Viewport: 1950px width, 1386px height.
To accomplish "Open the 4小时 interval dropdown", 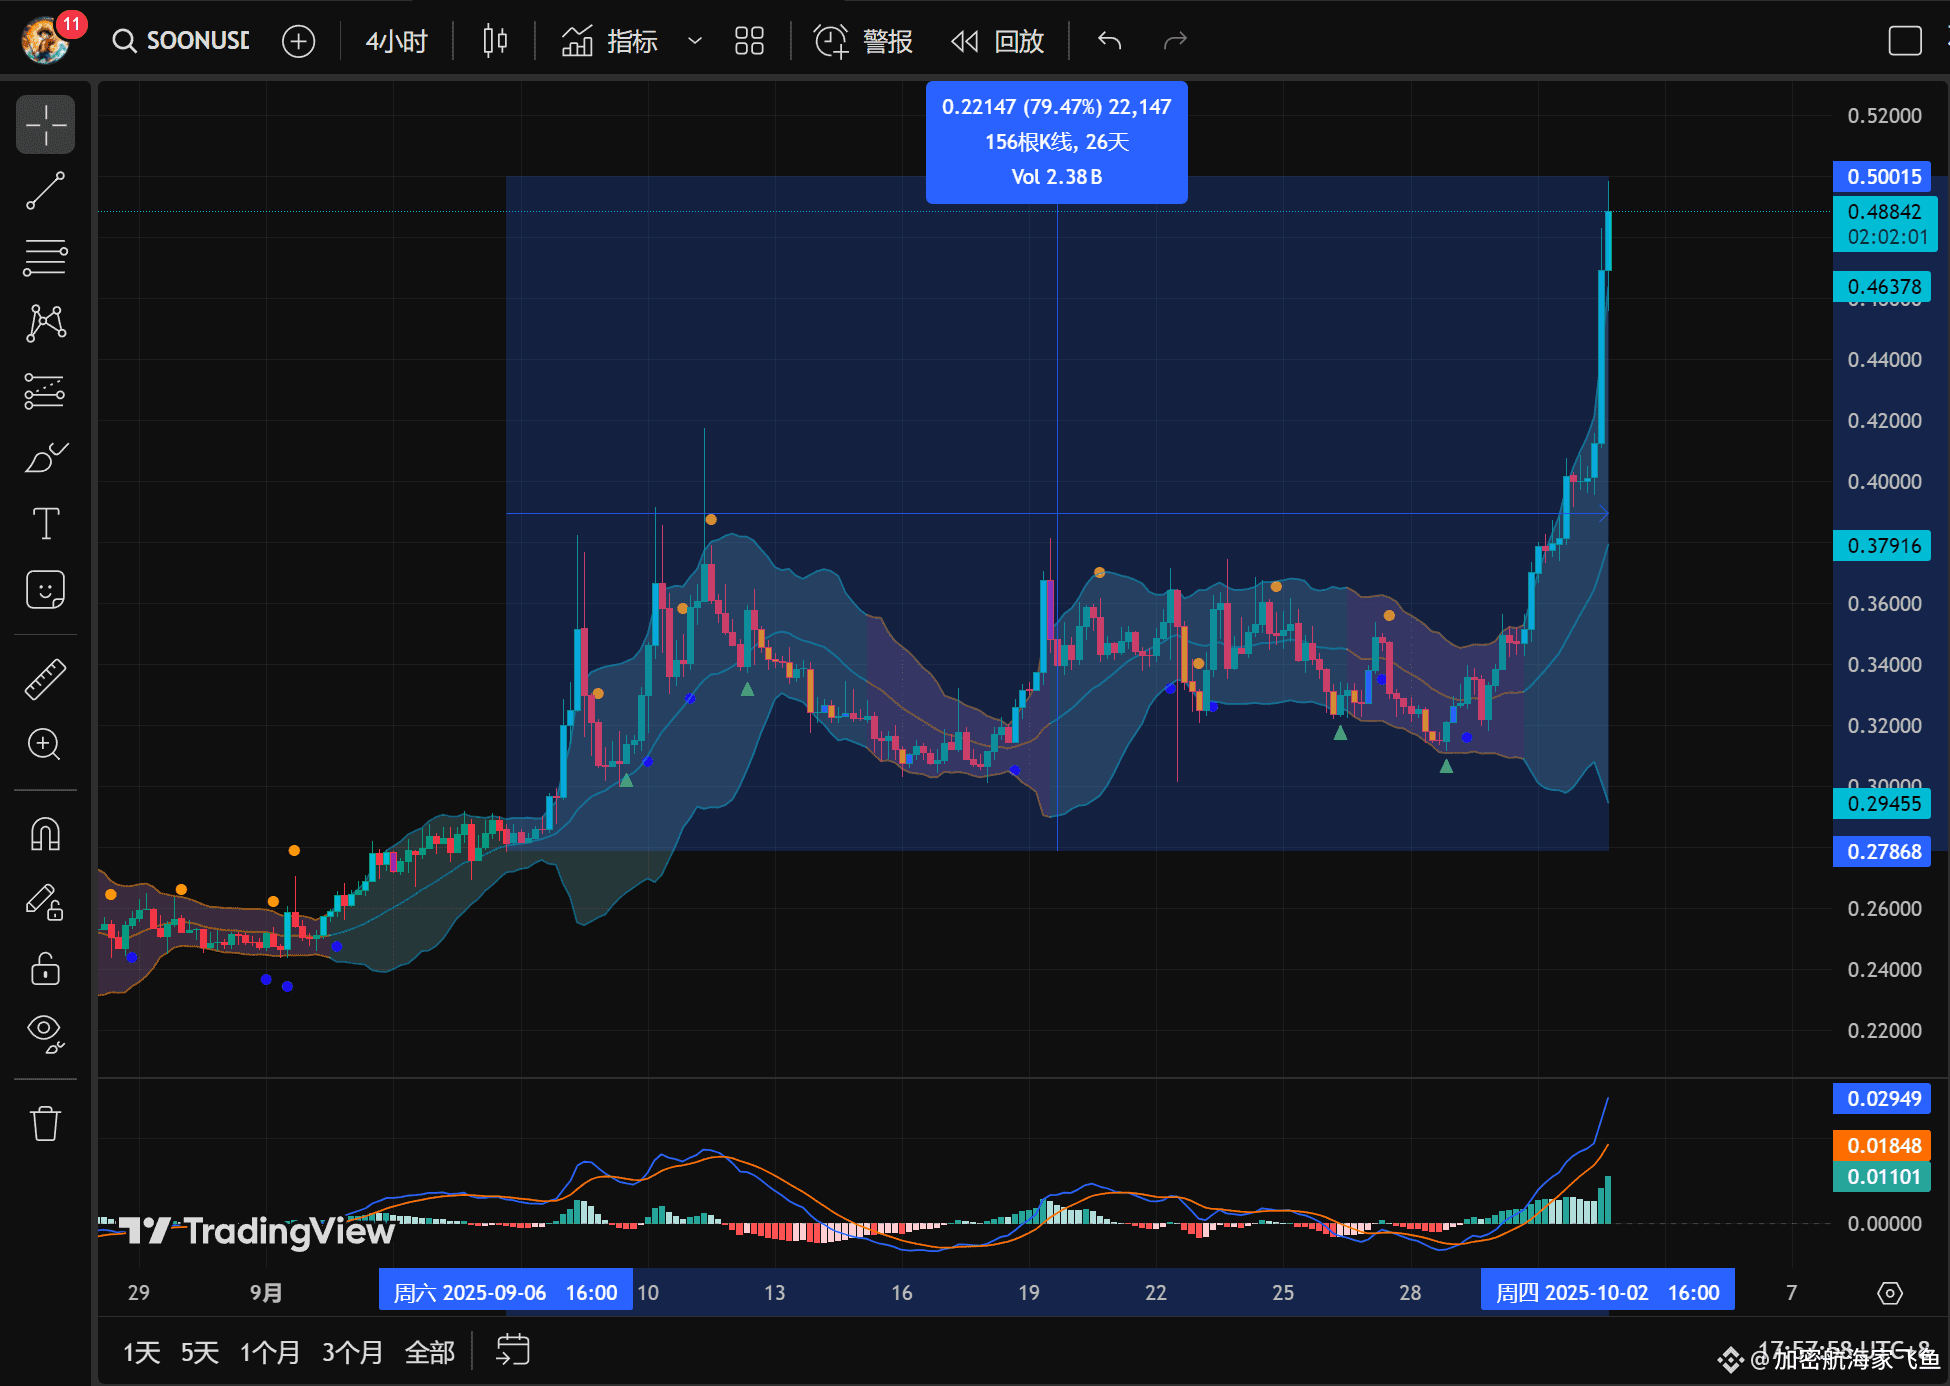I will pos(396,41).
